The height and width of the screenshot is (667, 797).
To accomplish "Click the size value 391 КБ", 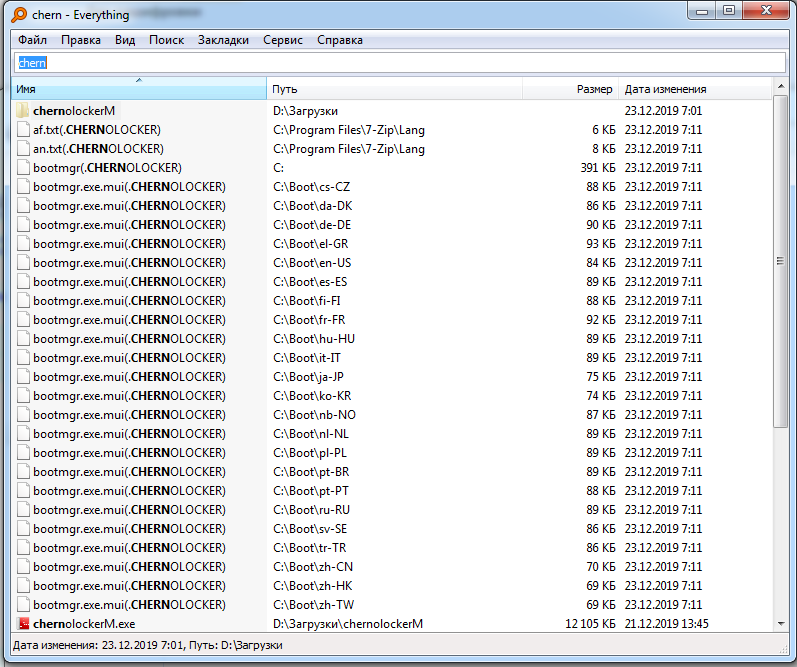I will (598, 167).
